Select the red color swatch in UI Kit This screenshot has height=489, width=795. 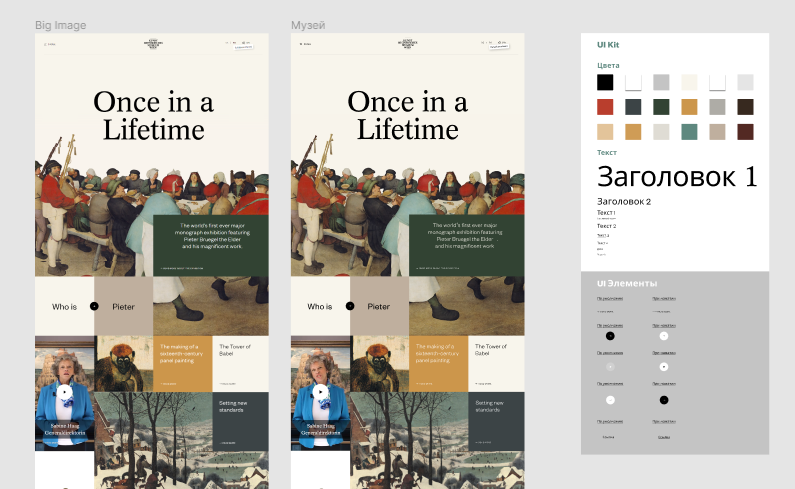605,107
